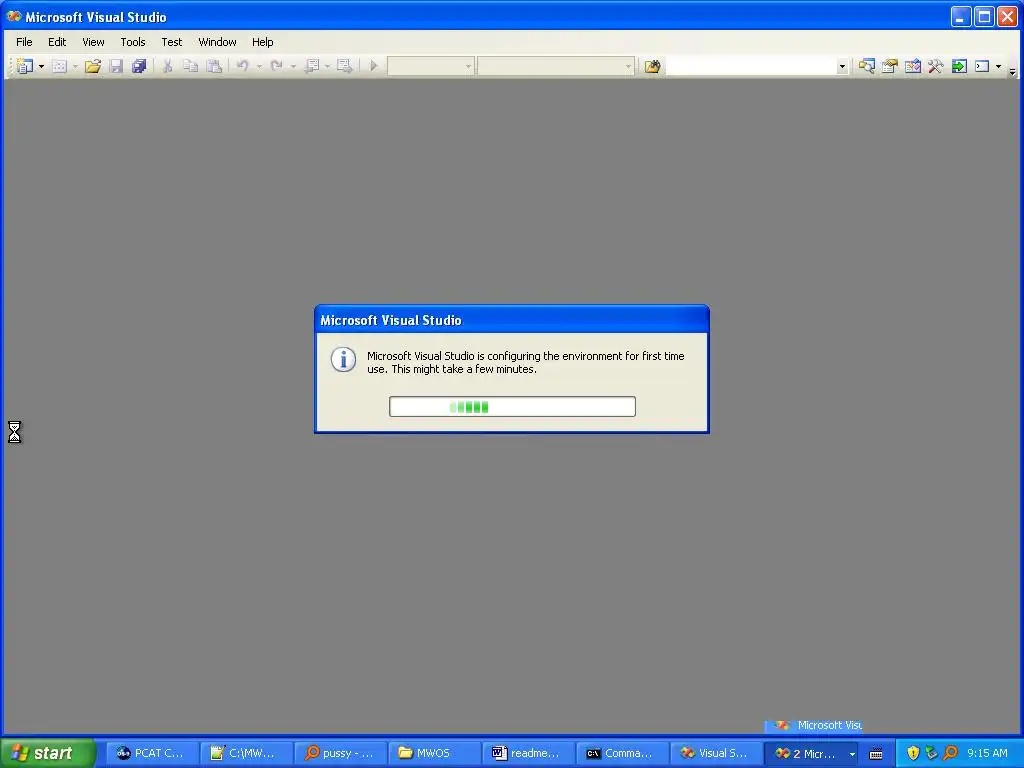Click the security shield tray icon

click(x=913, y=753)
